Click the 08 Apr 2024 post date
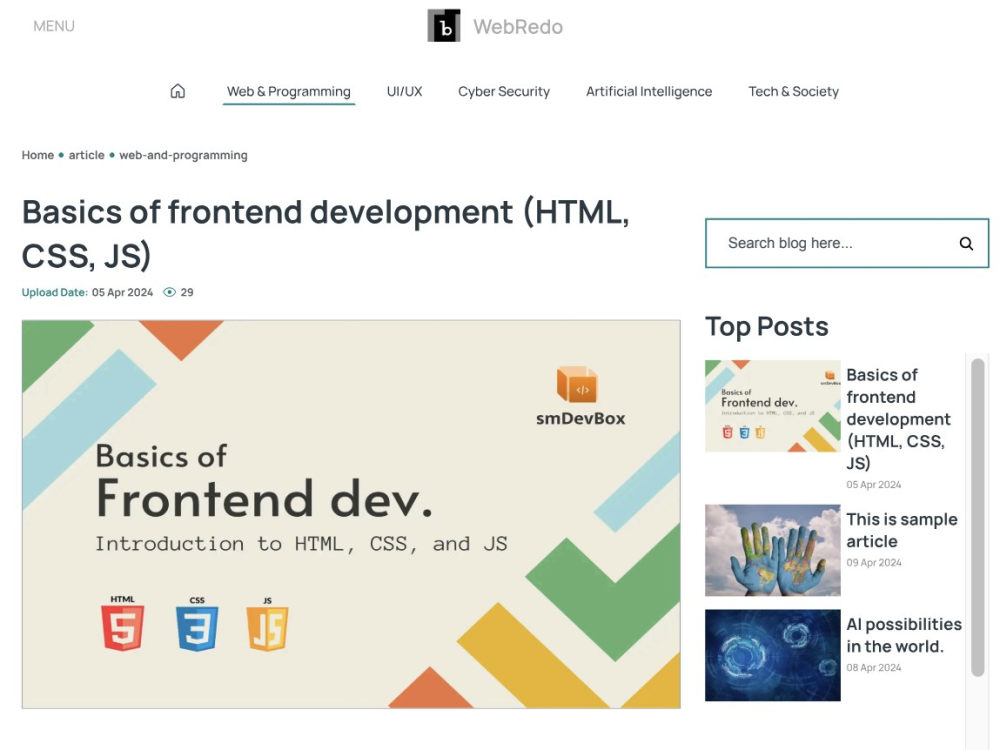The image size is (1000, 750). pos(874,668)
